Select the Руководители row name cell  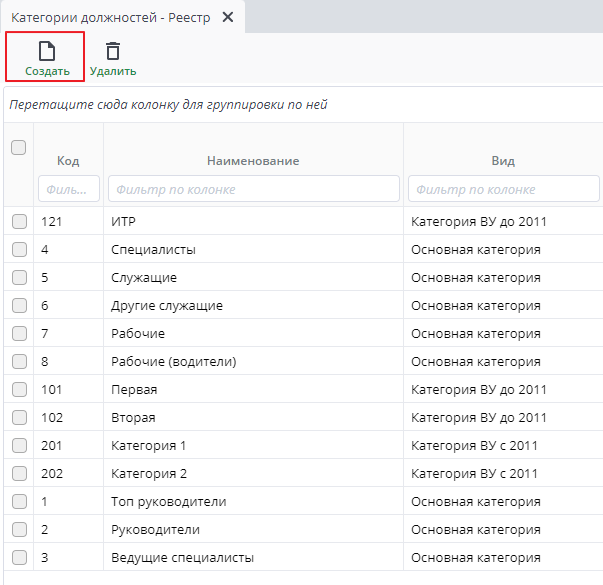(x=155, y=530)
